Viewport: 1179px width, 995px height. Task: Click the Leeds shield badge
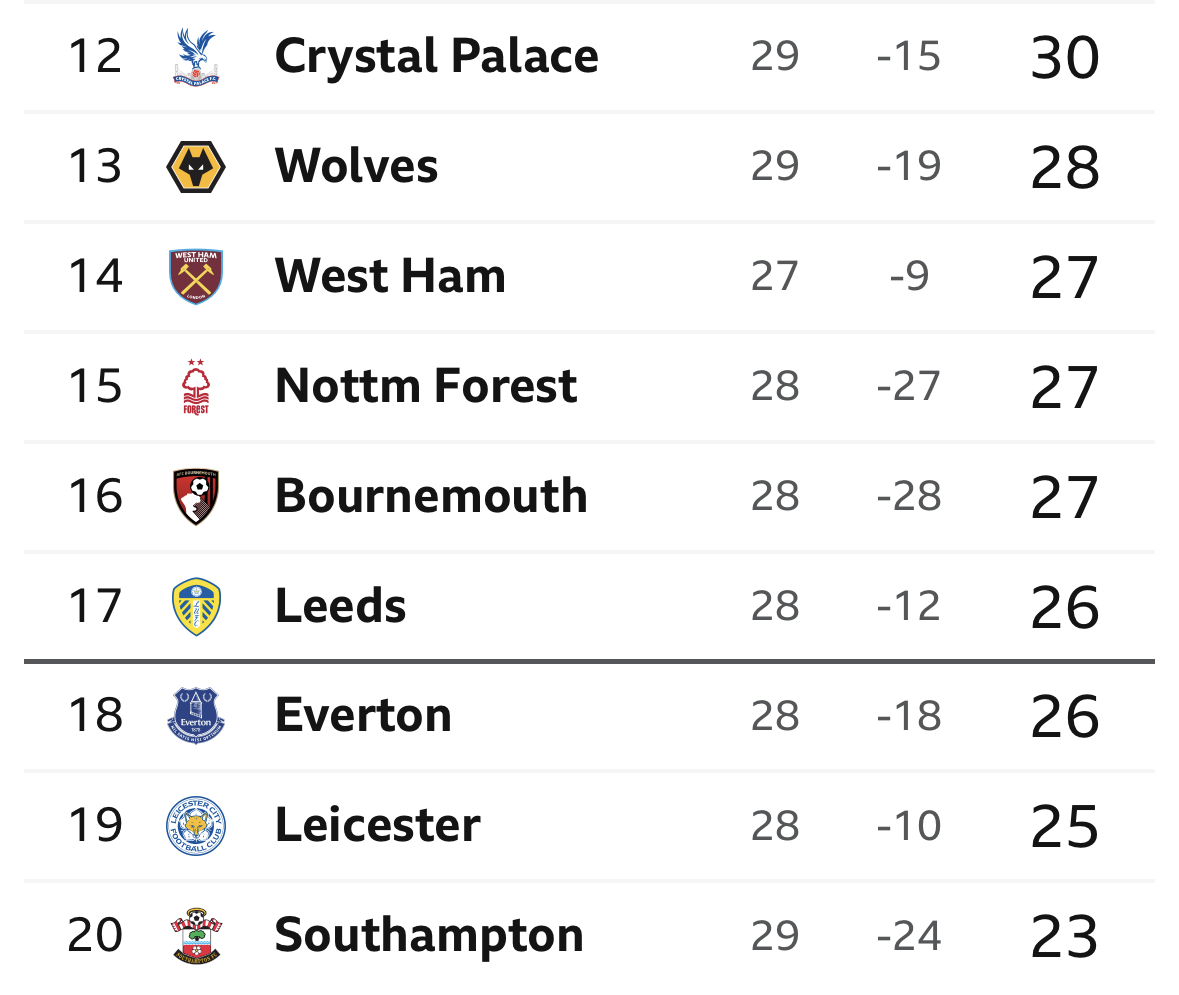pos(195,606)
